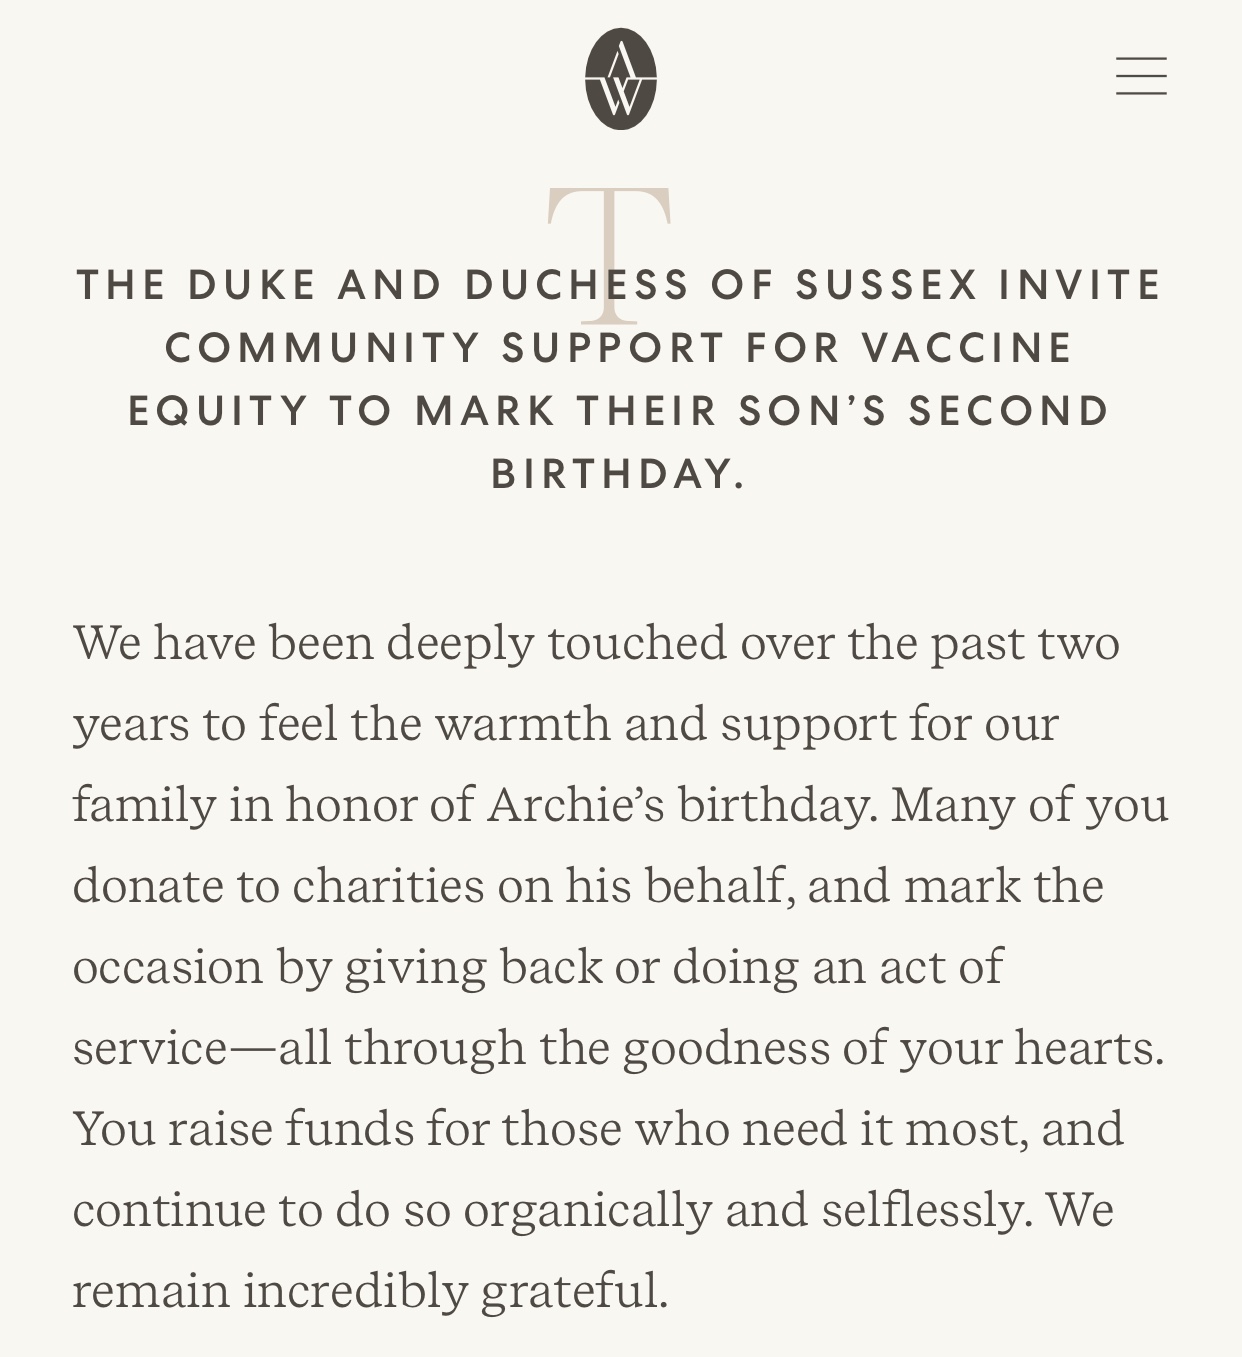Click the phrase 'goodness of your hearts'
Image resolution: width=1242 pixels, height=1357 pixels.
click(x=893, y=1048)
